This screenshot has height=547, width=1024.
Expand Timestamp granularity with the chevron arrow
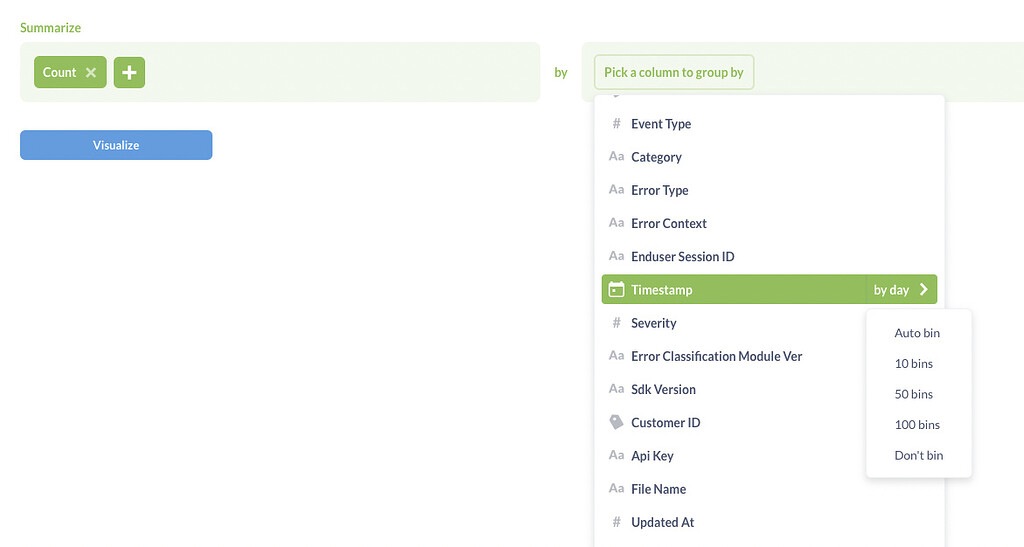pyautogui.click(x=924, y=290)
